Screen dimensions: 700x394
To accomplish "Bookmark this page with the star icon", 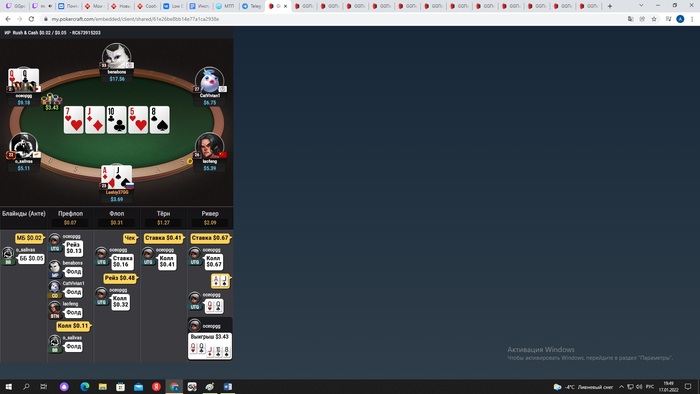I will [x=654, y=19].
